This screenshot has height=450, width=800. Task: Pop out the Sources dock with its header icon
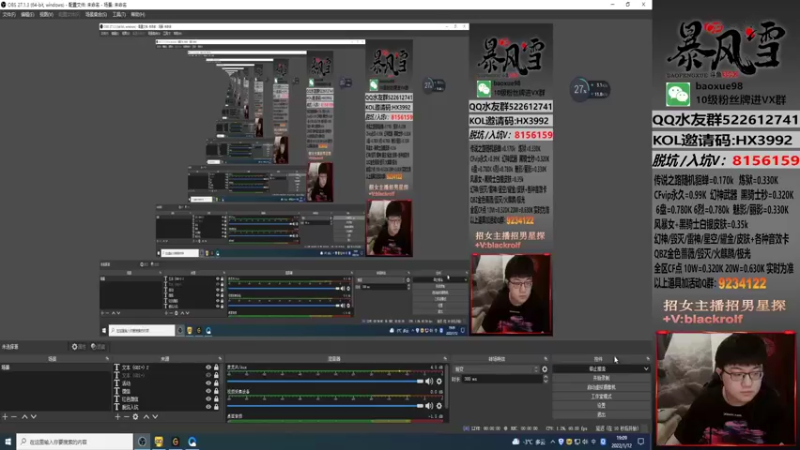[220, 359]
